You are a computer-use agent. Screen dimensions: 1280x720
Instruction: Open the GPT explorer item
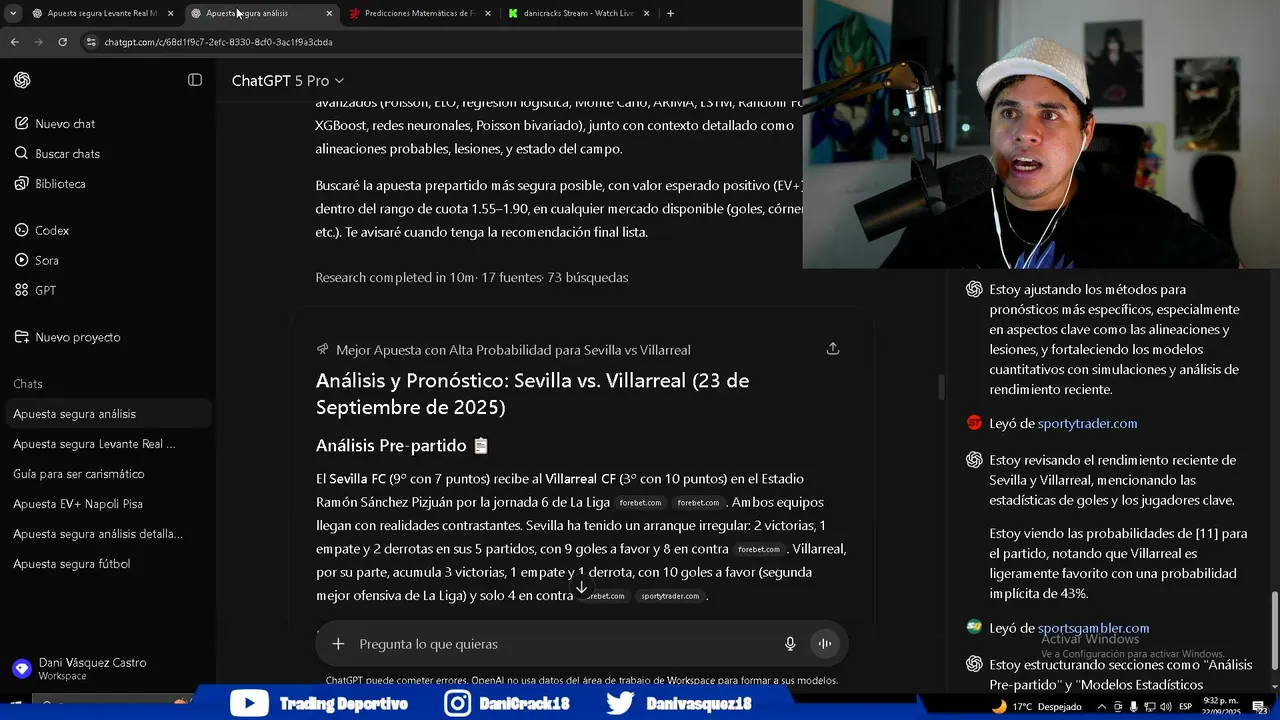[x=45, y=290]
